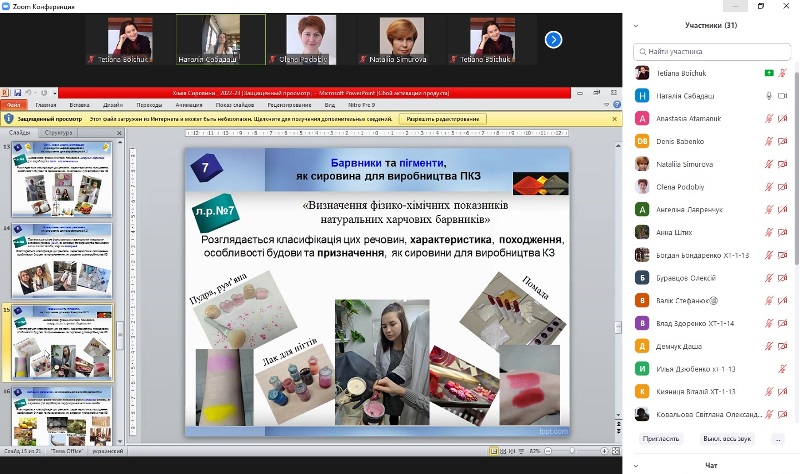The height and width of the screenshot is (474, 800).
Task: Open PowerPoint help question mark icon
Action: click(617, 105)
